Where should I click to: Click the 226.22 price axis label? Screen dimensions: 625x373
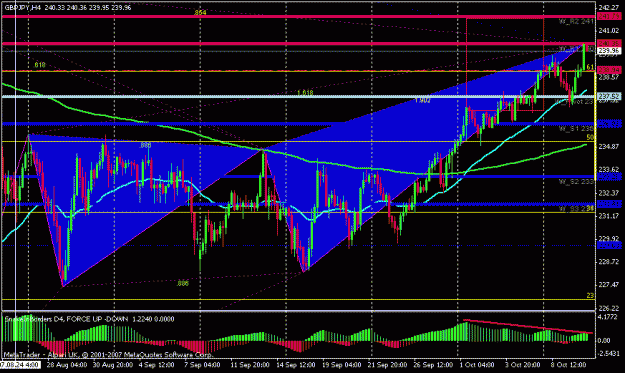coord(609,308)
